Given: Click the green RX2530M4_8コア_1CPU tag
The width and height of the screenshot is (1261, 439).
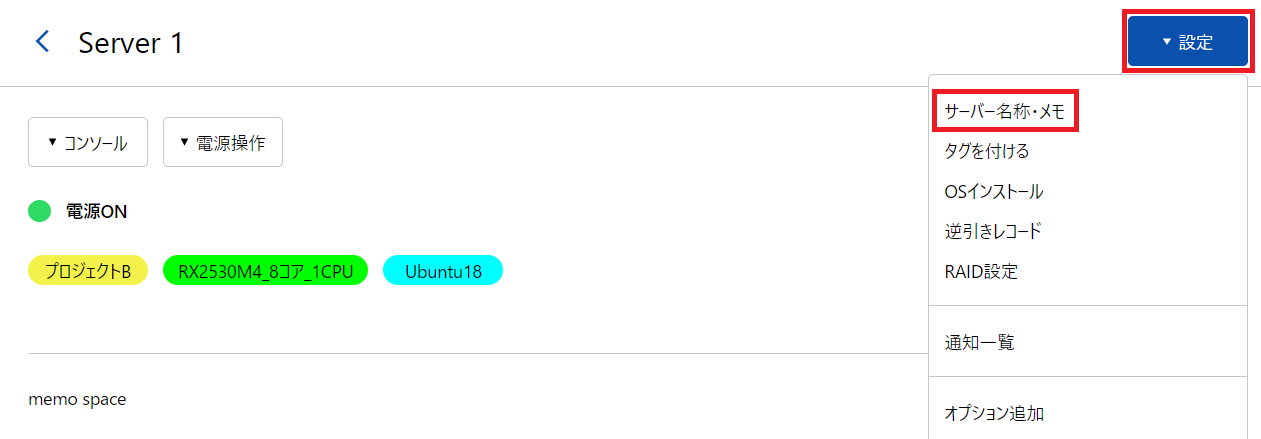Looking at the screenshot, I should 265,271.
